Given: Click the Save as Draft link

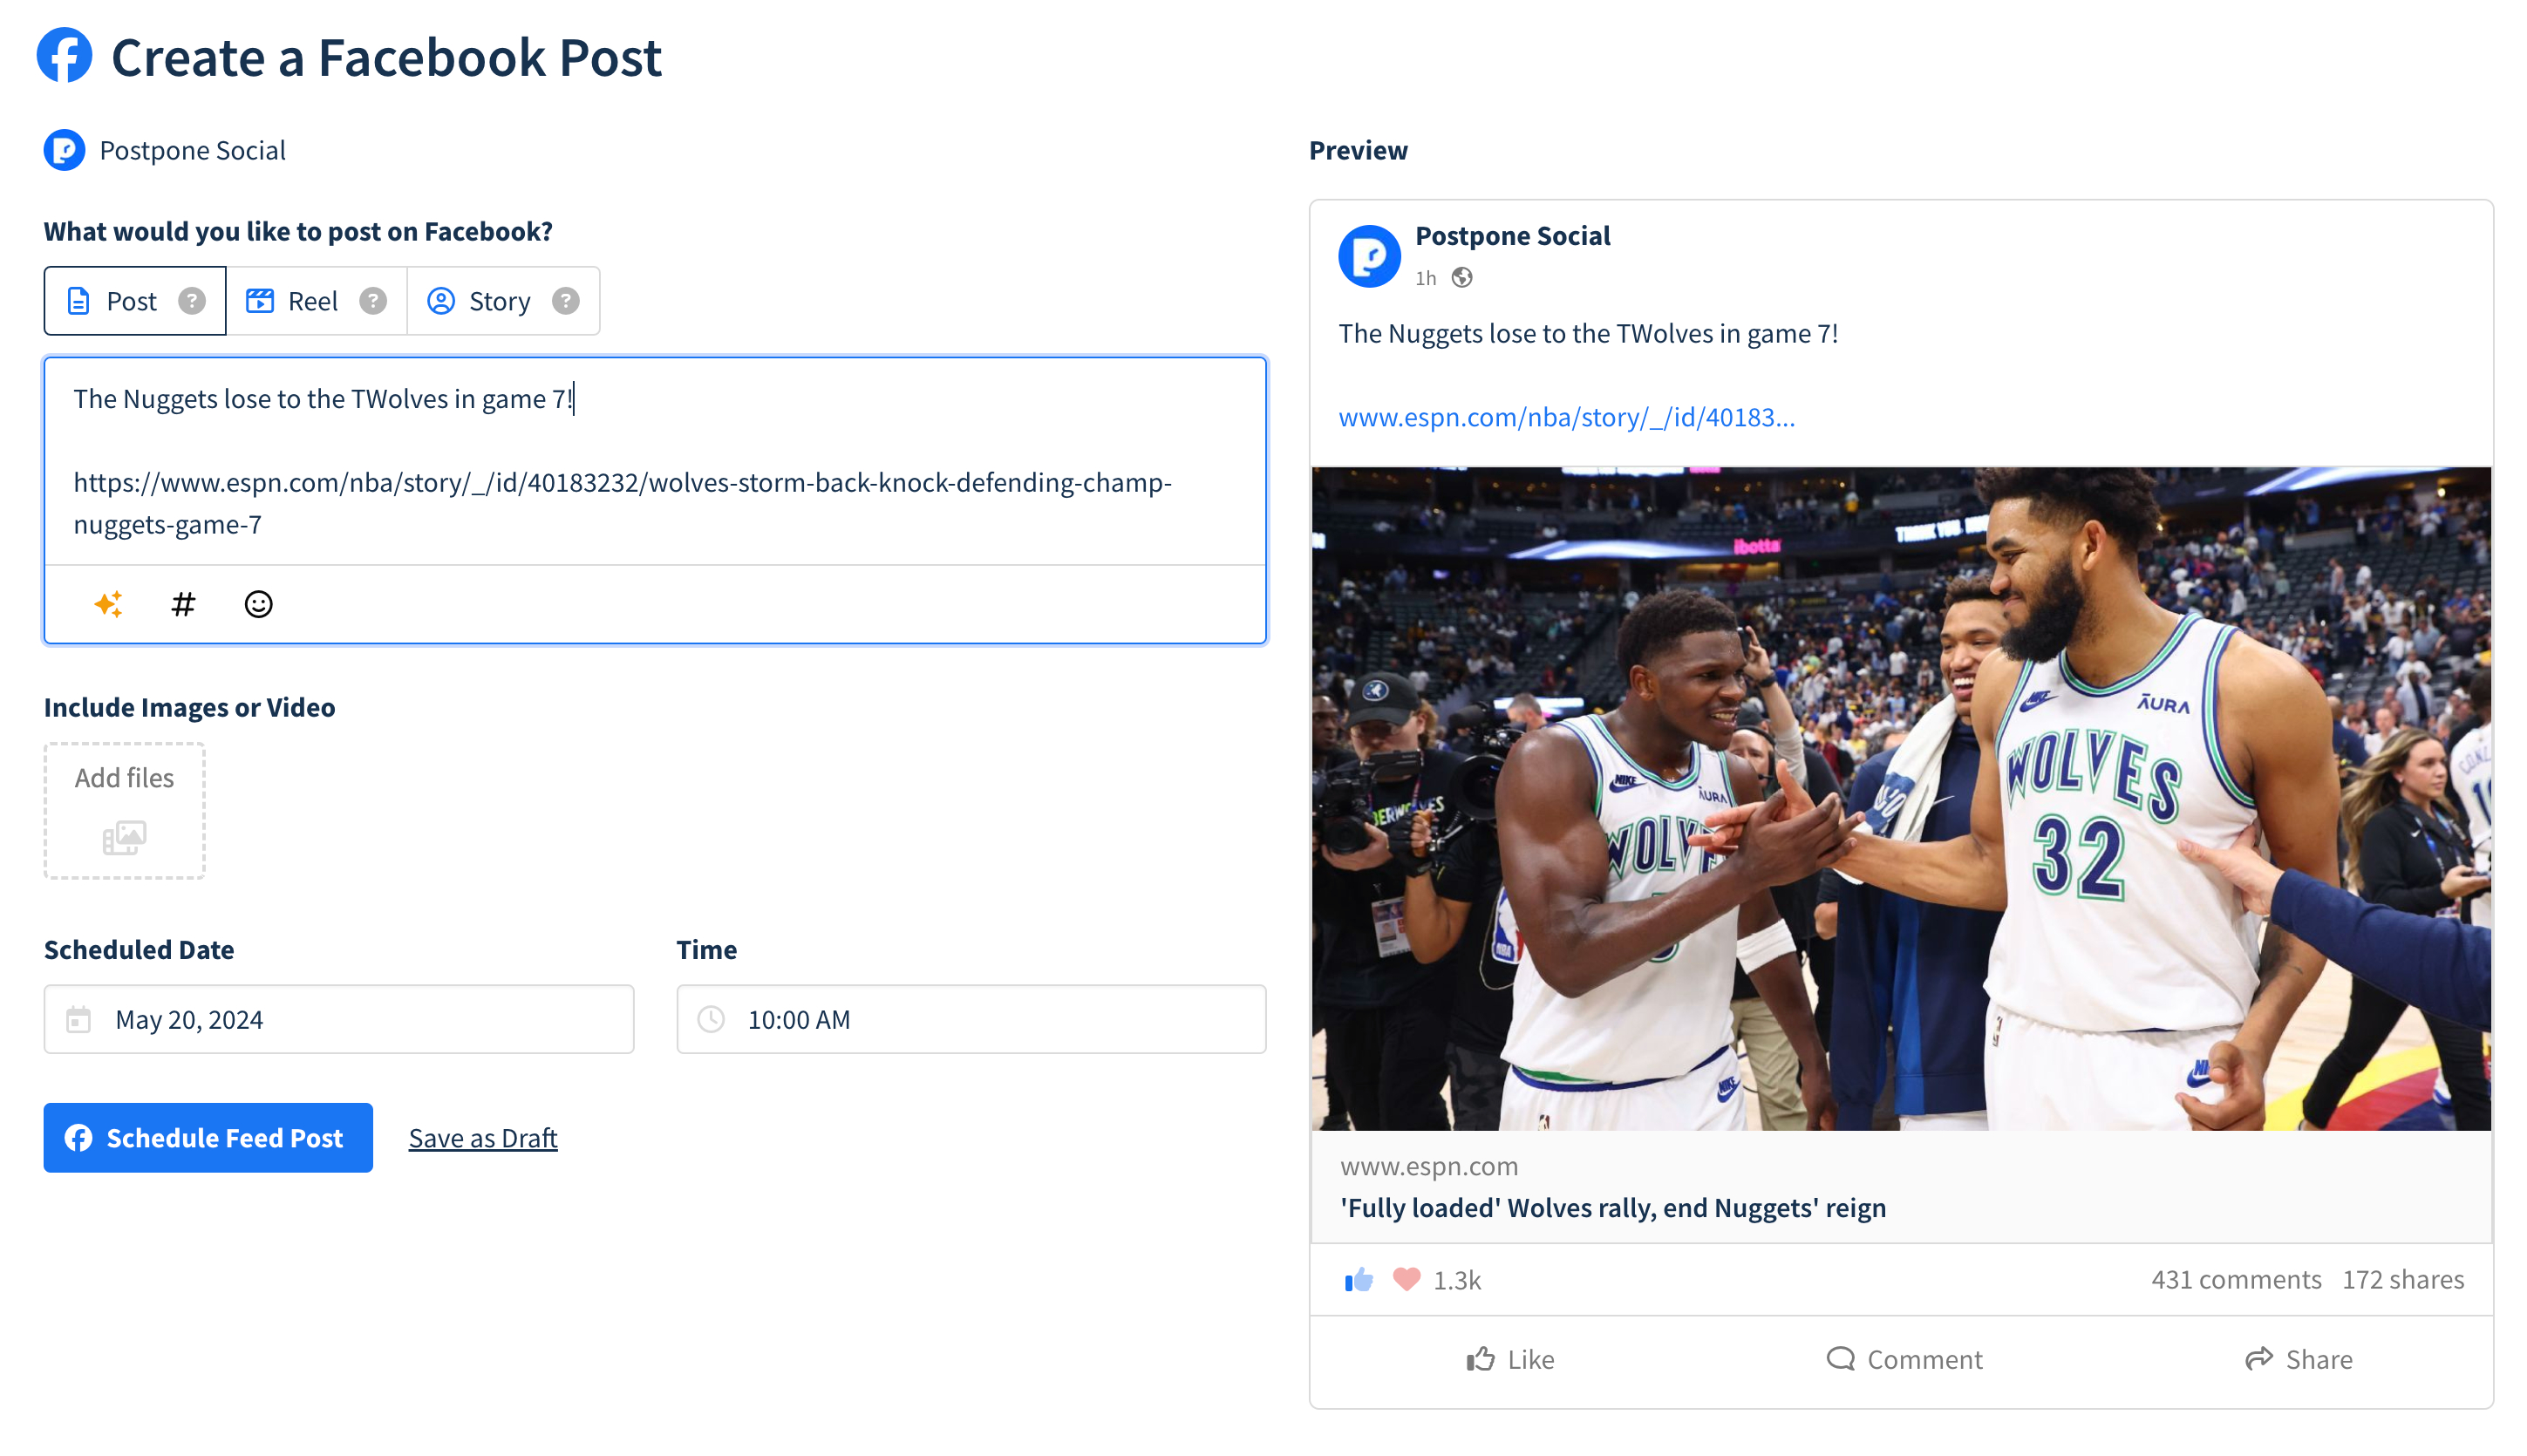Looking at the screenshot, I should click(x=483, y=1138).
